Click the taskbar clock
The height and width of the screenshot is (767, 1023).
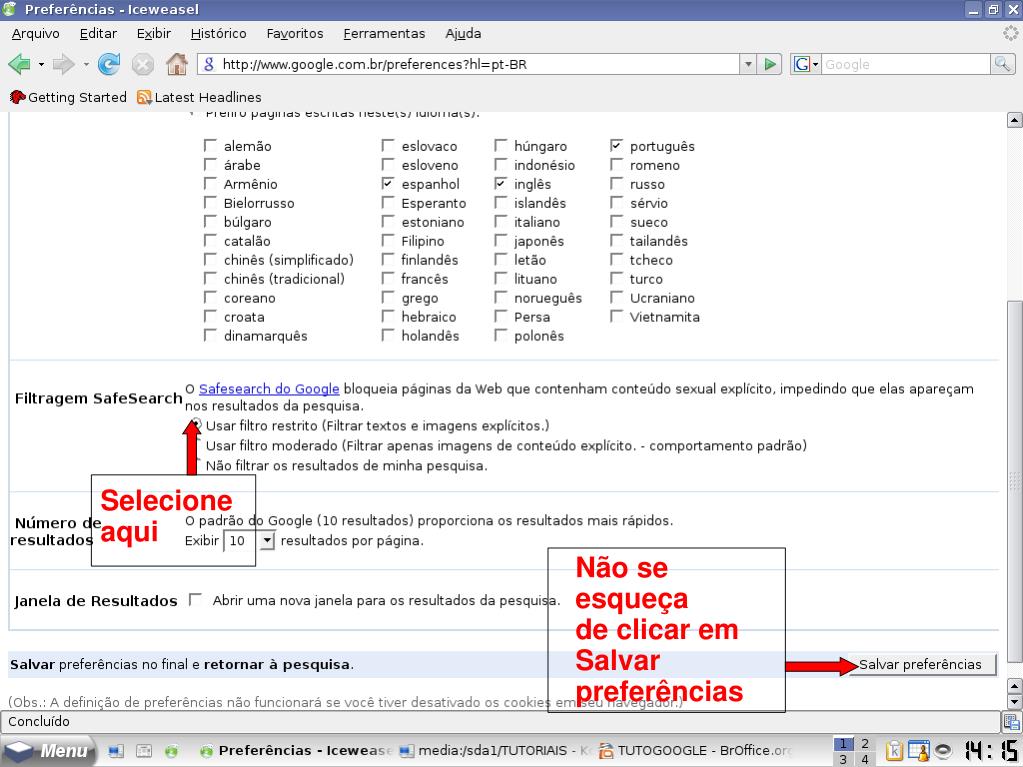click(992, 751)
